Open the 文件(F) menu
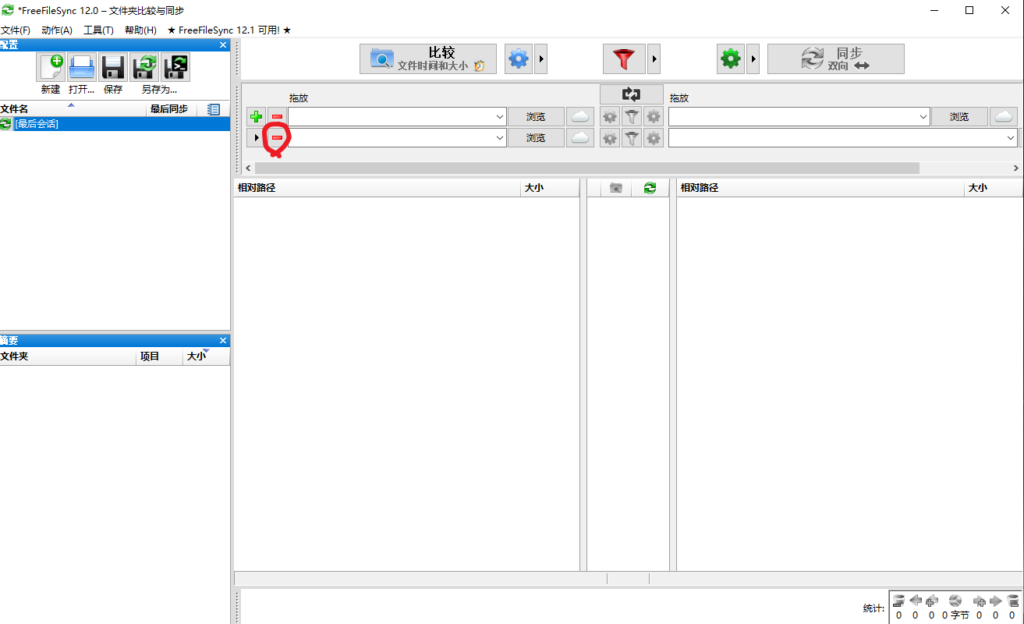 click(x=16, y=30)
